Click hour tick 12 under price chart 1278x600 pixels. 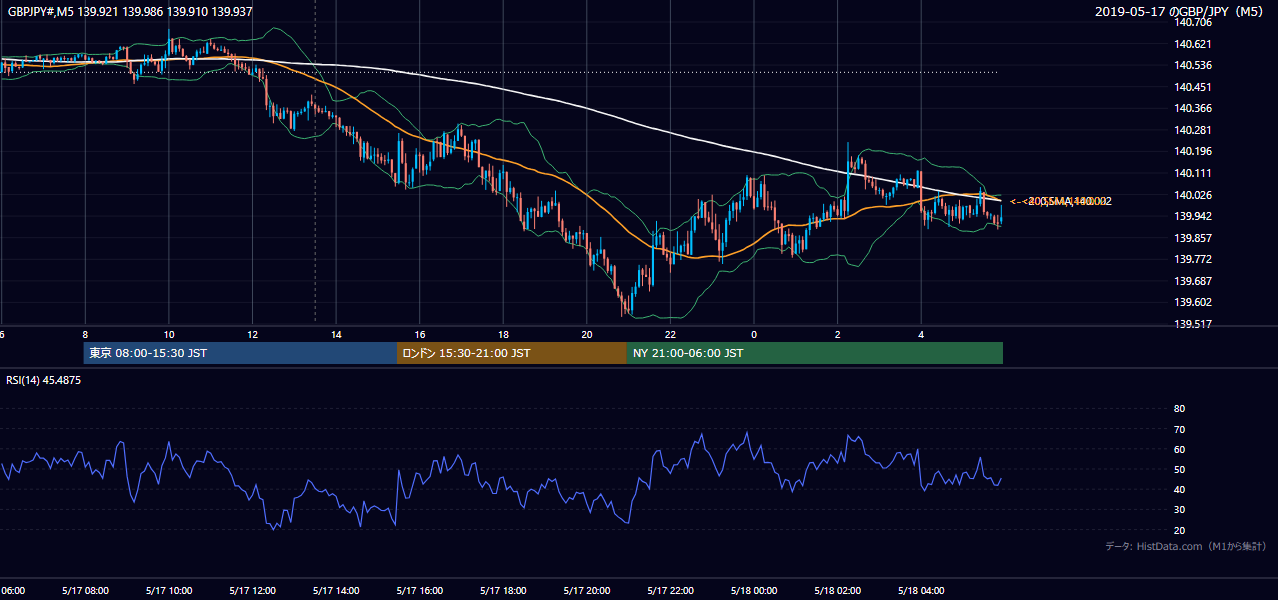(x=252, y=334)
